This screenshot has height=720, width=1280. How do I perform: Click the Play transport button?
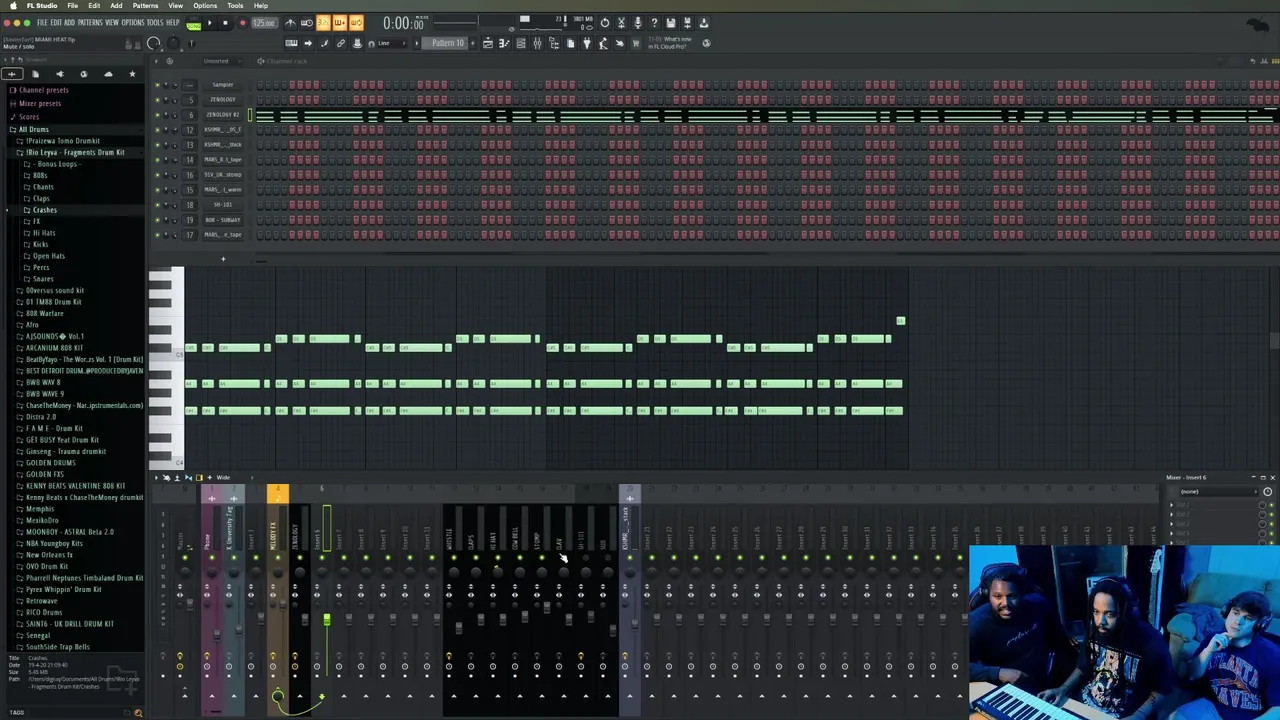pos(210,23)
